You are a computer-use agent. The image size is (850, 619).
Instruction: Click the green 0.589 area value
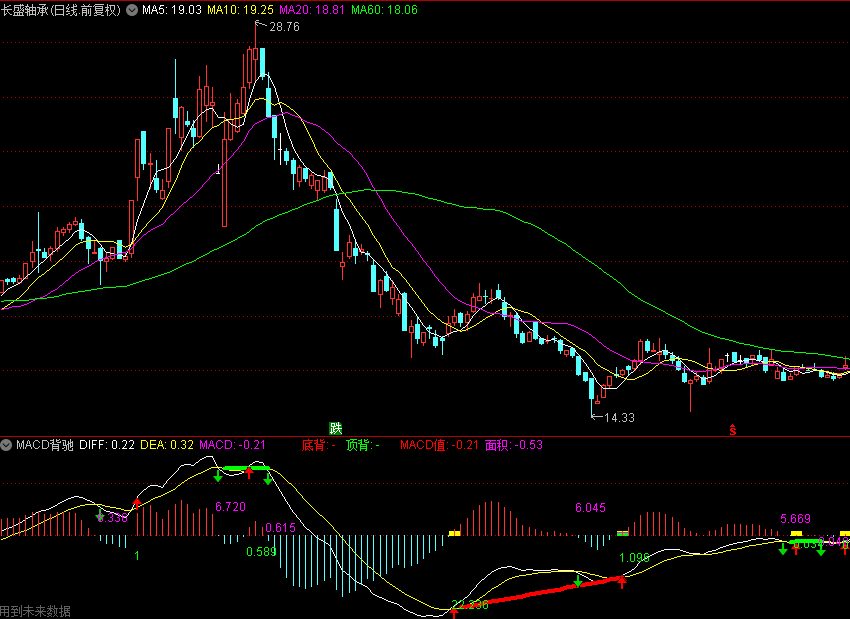click(x=261, y=552)
